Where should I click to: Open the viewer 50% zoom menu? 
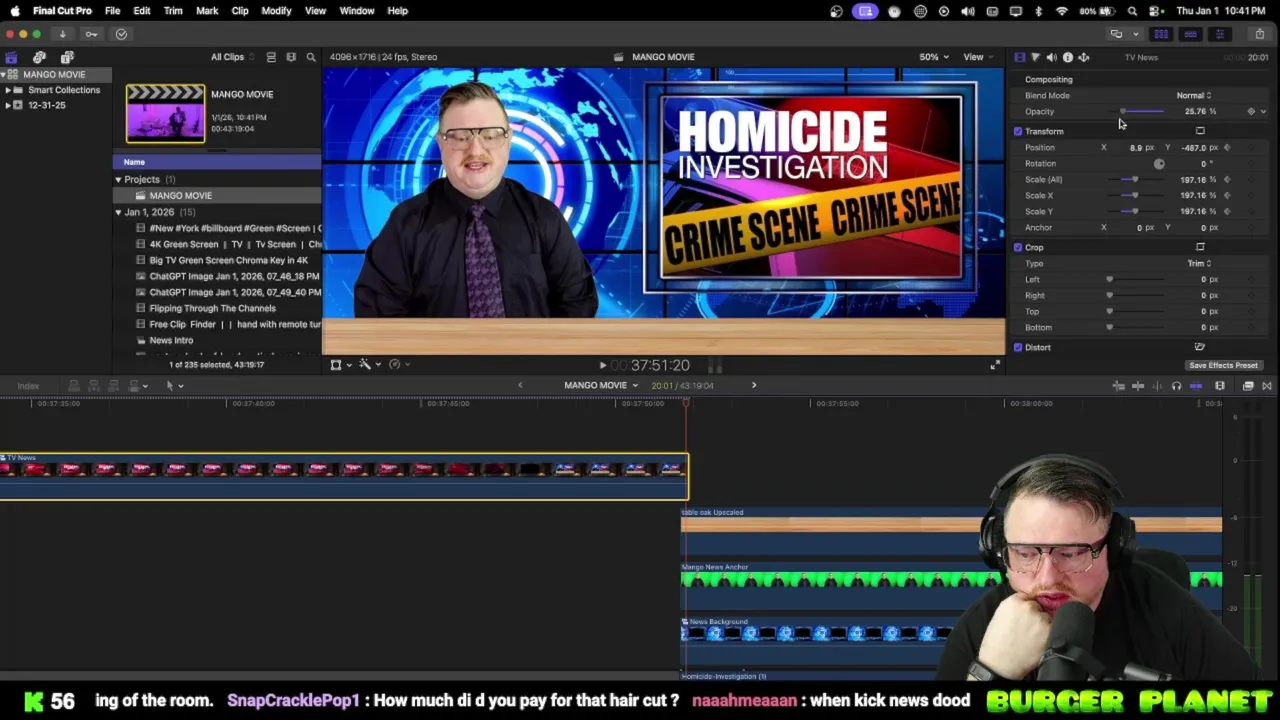933,57
